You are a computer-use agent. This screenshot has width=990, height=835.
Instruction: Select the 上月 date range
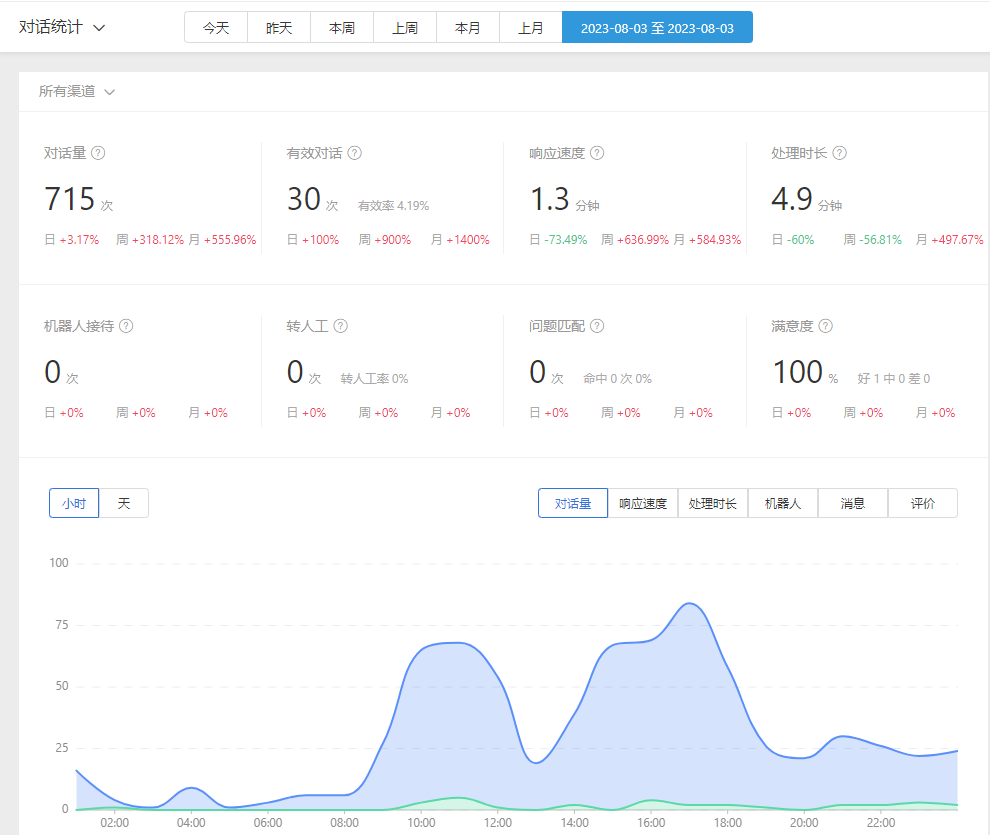(x=531, y=28)
